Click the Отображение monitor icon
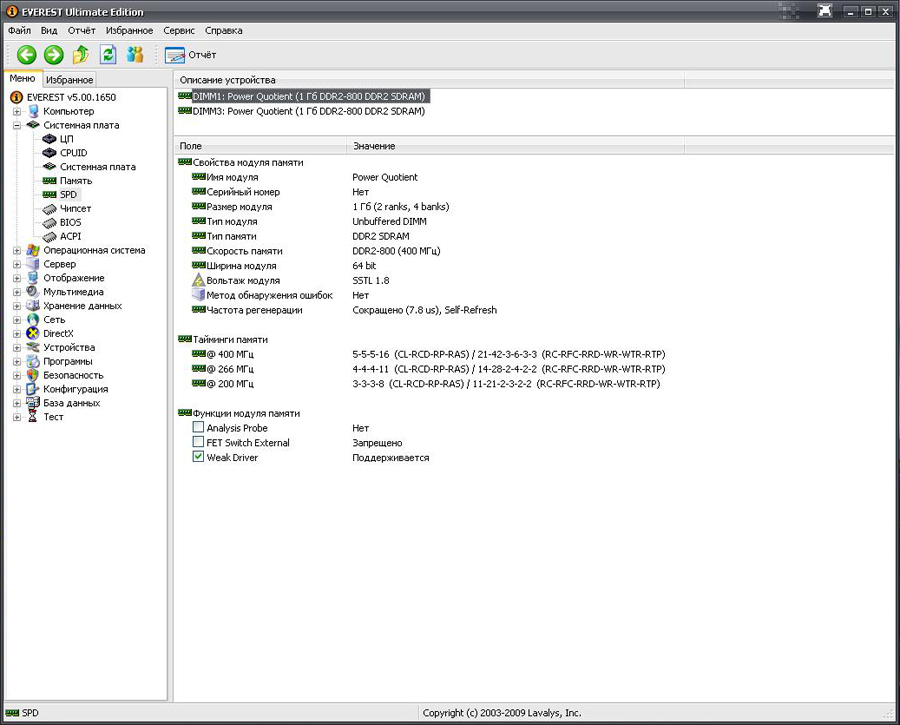 point(33,278)
